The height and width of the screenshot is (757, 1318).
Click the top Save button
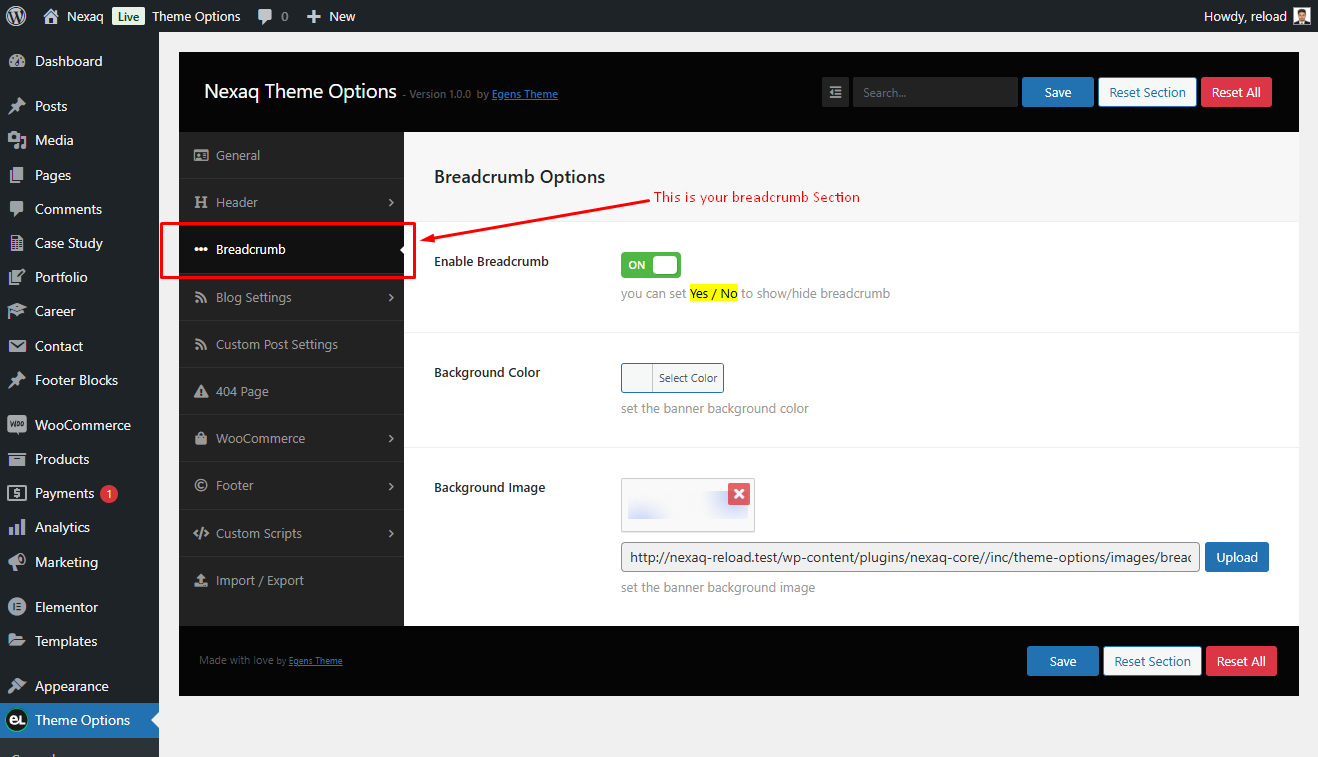[x=1058, y=92]
